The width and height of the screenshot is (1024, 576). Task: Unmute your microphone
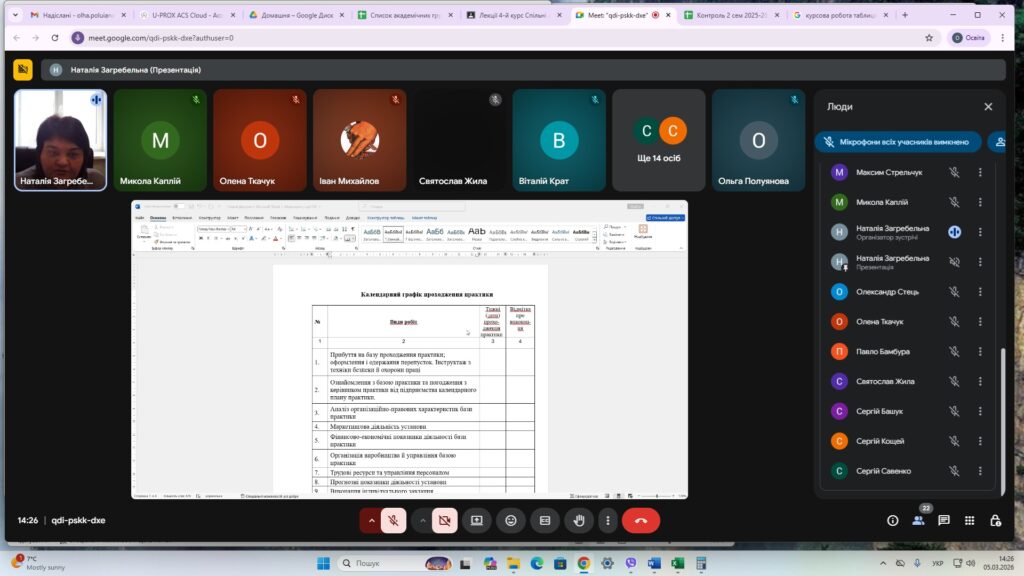click(x=394, y=520)
